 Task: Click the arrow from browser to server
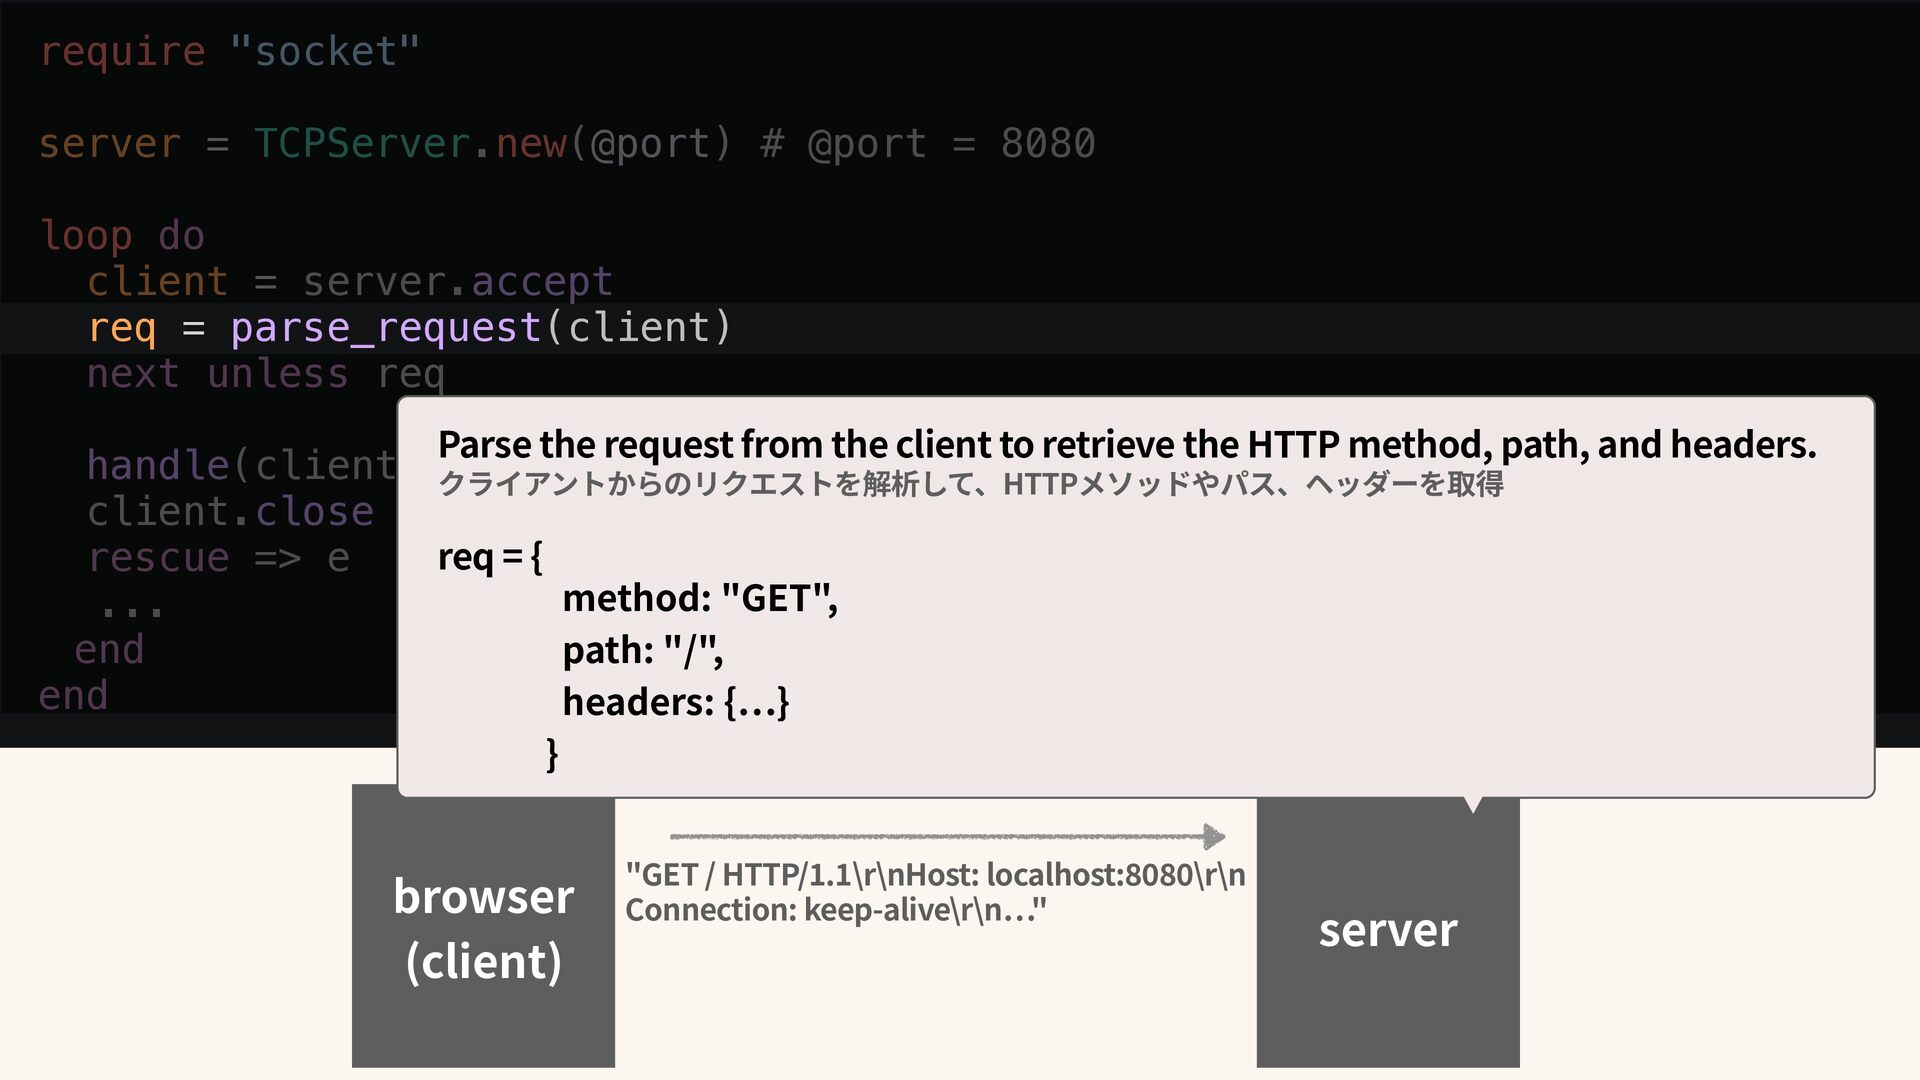pos(945,836)
